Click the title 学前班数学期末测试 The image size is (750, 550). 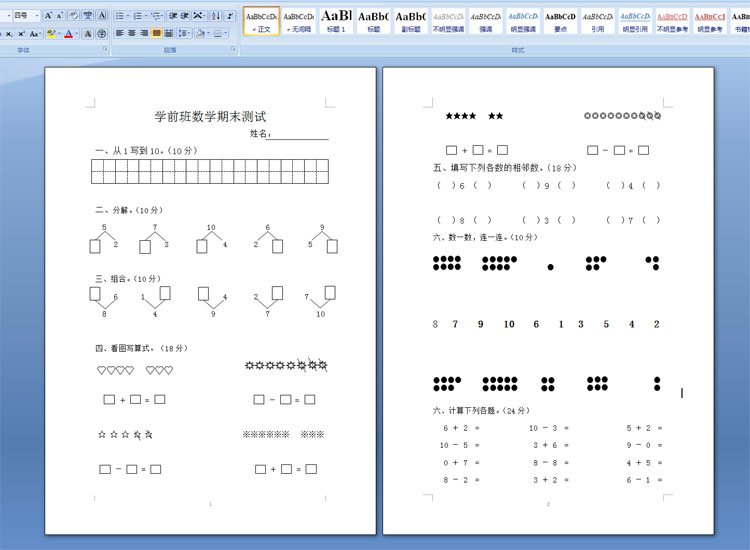click(x=210, y=116)
